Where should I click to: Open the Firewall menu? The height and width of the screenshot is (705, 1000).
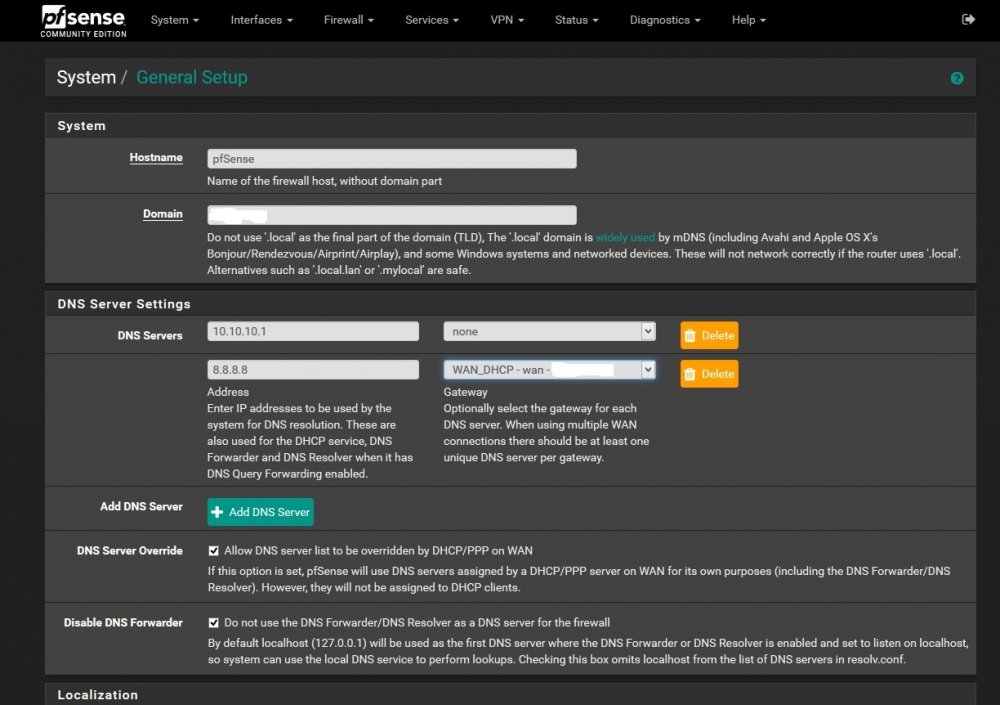[348, 20]
